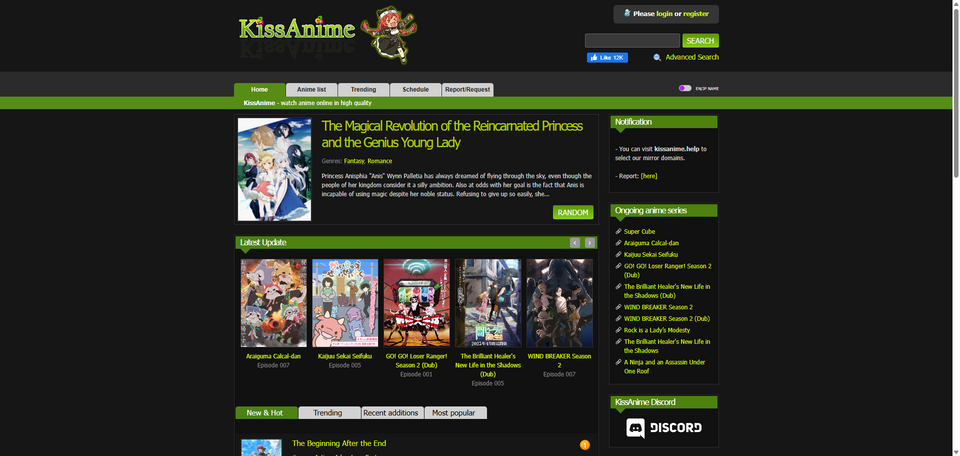Select the Recent additions tab
Viewport: 960px width, 456px height.
click(392, 413)
